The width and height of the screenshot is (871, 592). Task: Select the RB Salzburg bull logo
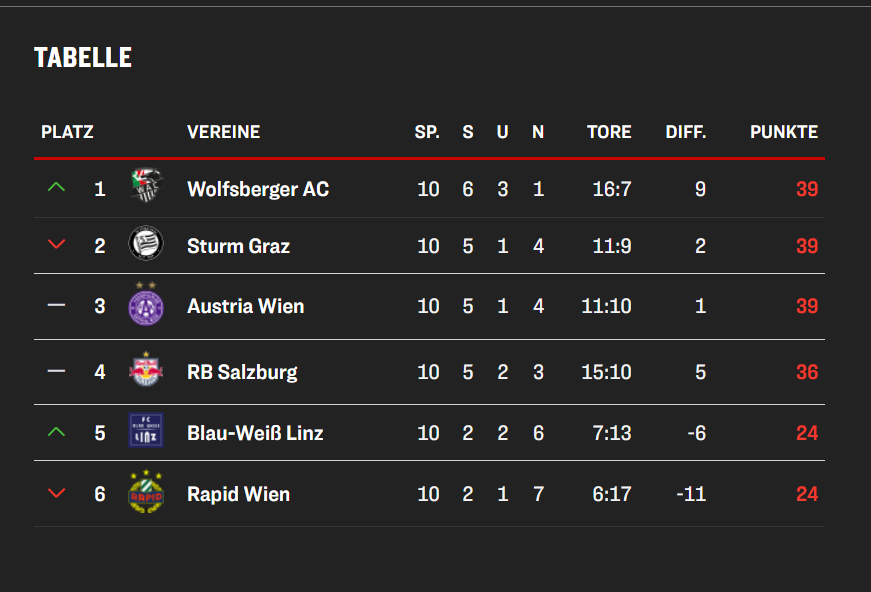click(146, 369)
